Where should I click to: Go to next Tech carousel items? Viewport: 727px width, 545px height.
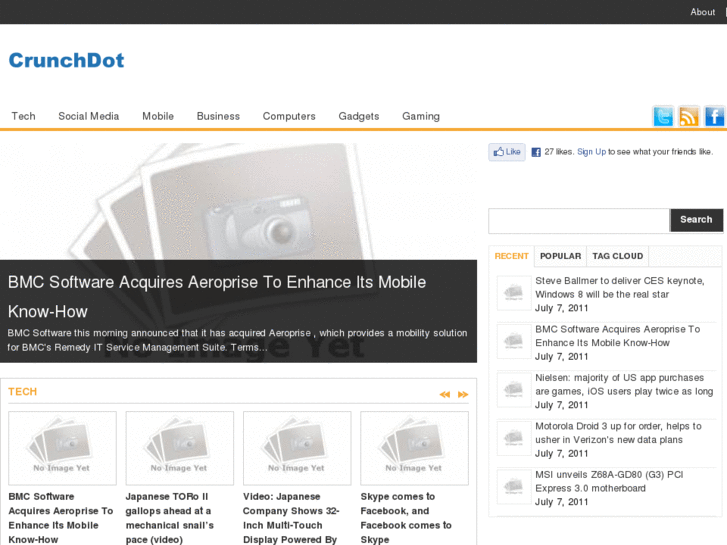tap(463, 394)
